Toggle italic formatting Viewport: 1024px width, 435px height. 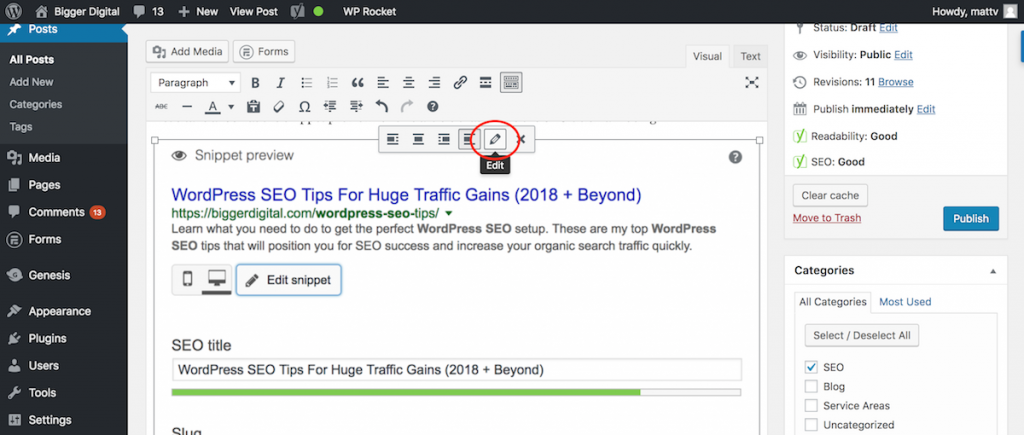tap(281, 83)
